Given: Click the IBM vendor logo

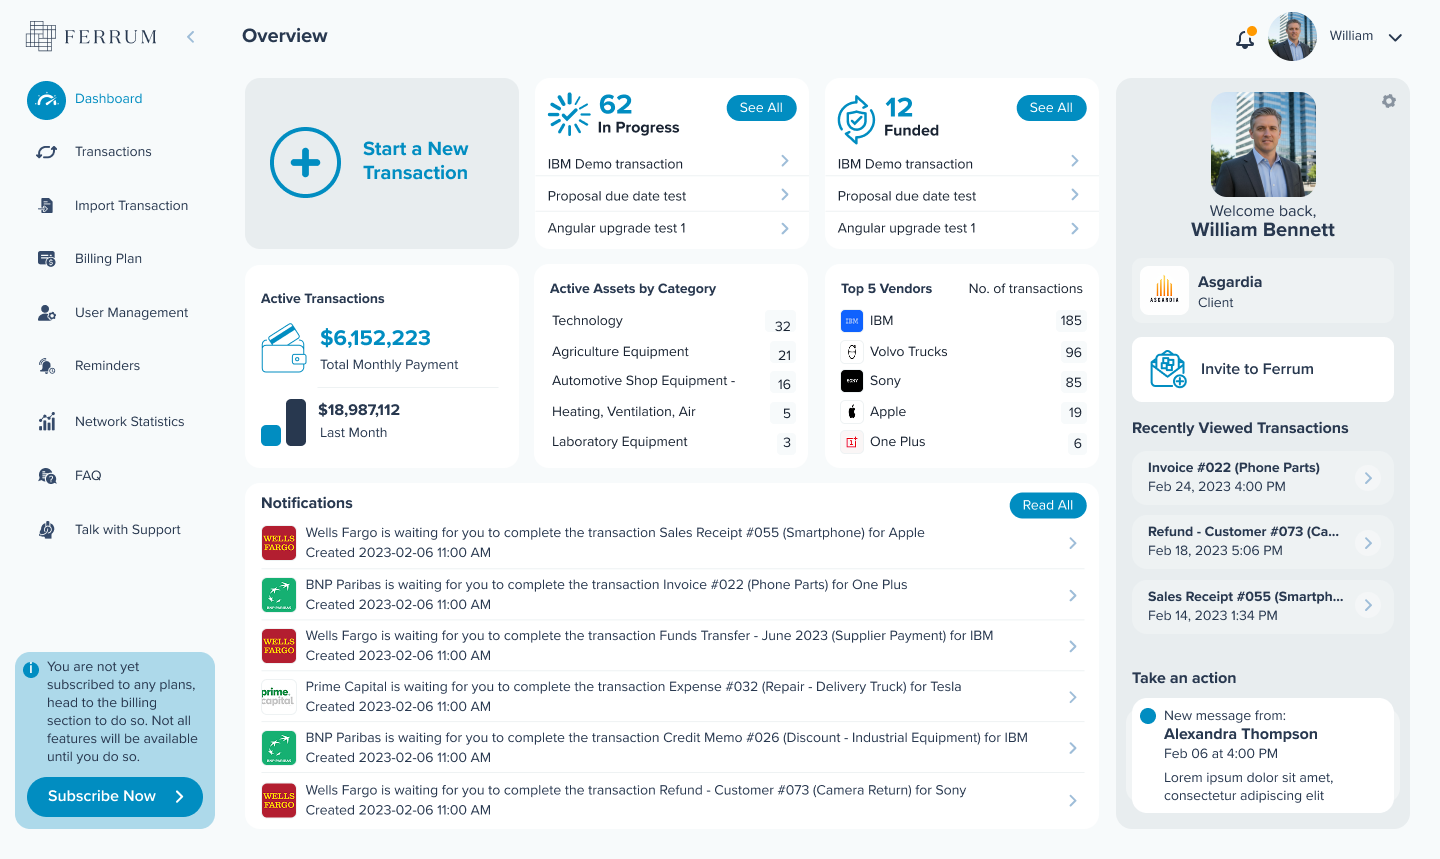Looking at the screenshot, I should (852, 321).
